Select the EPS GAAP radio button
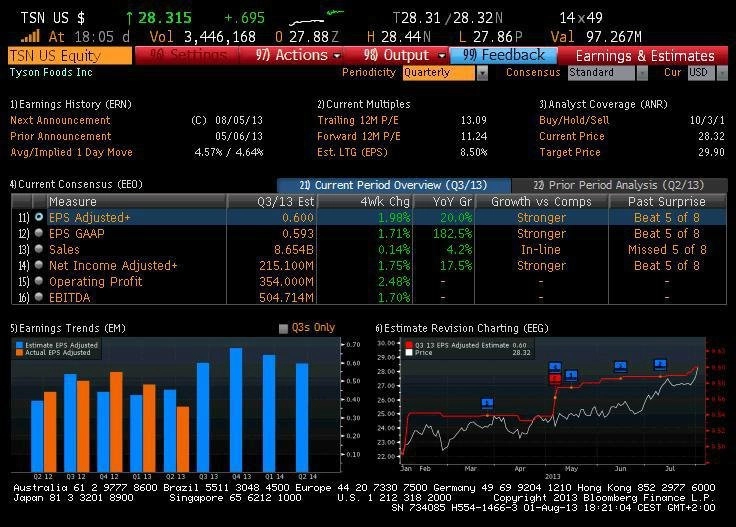Screen dimensions: 736x527 pyautogui.click(x=39, y=233)
